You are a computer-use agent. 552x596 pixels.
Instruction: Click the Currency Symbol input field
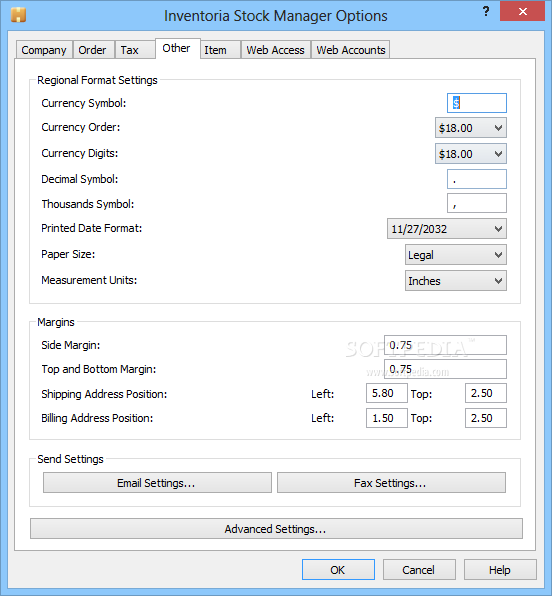coord(477,103)
